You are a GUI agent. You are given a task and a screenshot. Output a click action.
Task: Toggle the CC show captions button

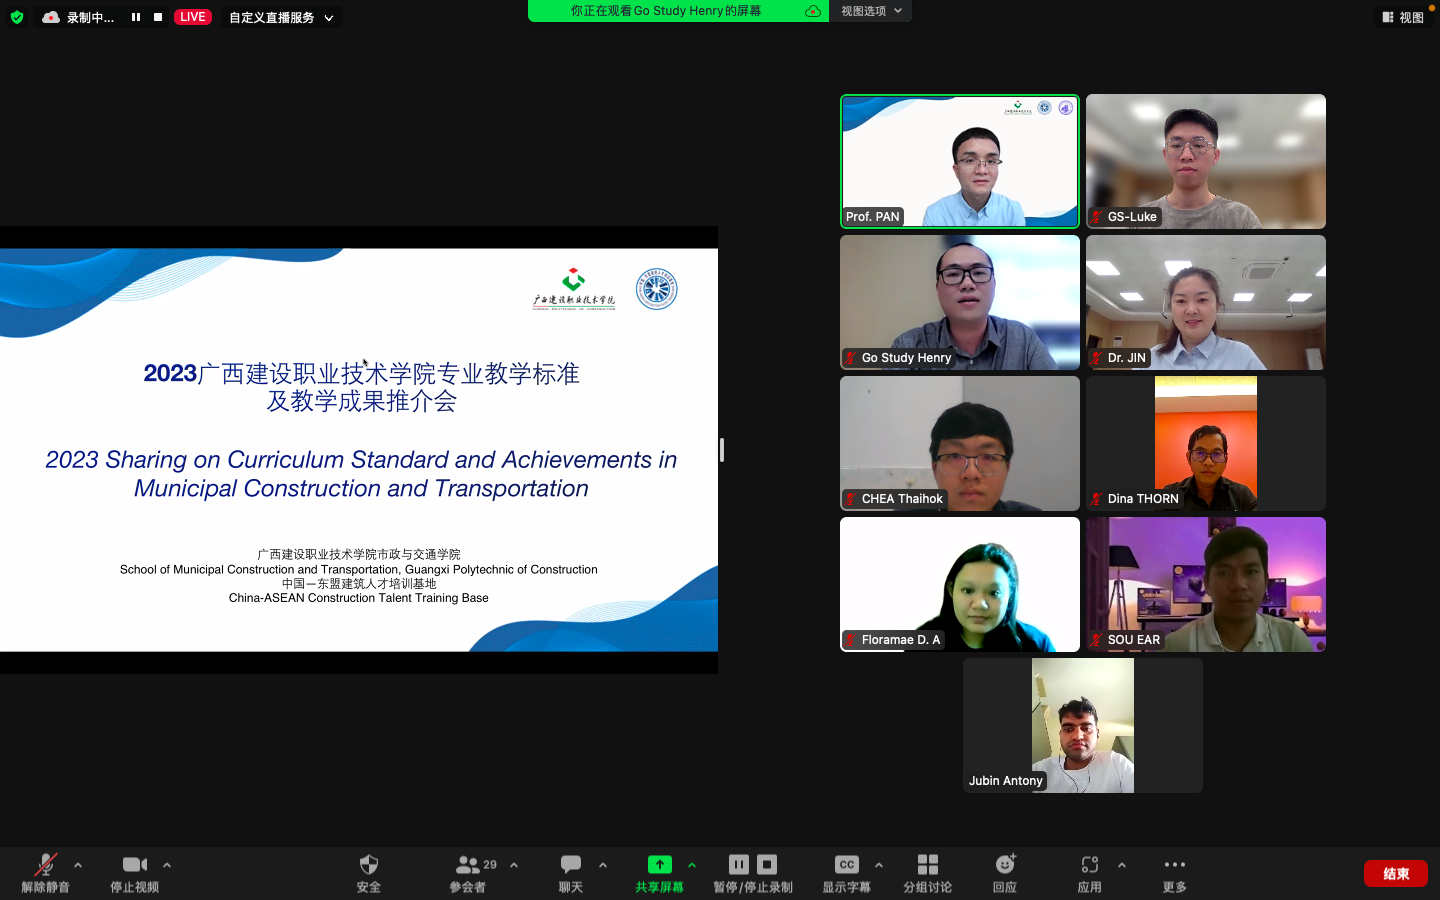coord(846,865)
